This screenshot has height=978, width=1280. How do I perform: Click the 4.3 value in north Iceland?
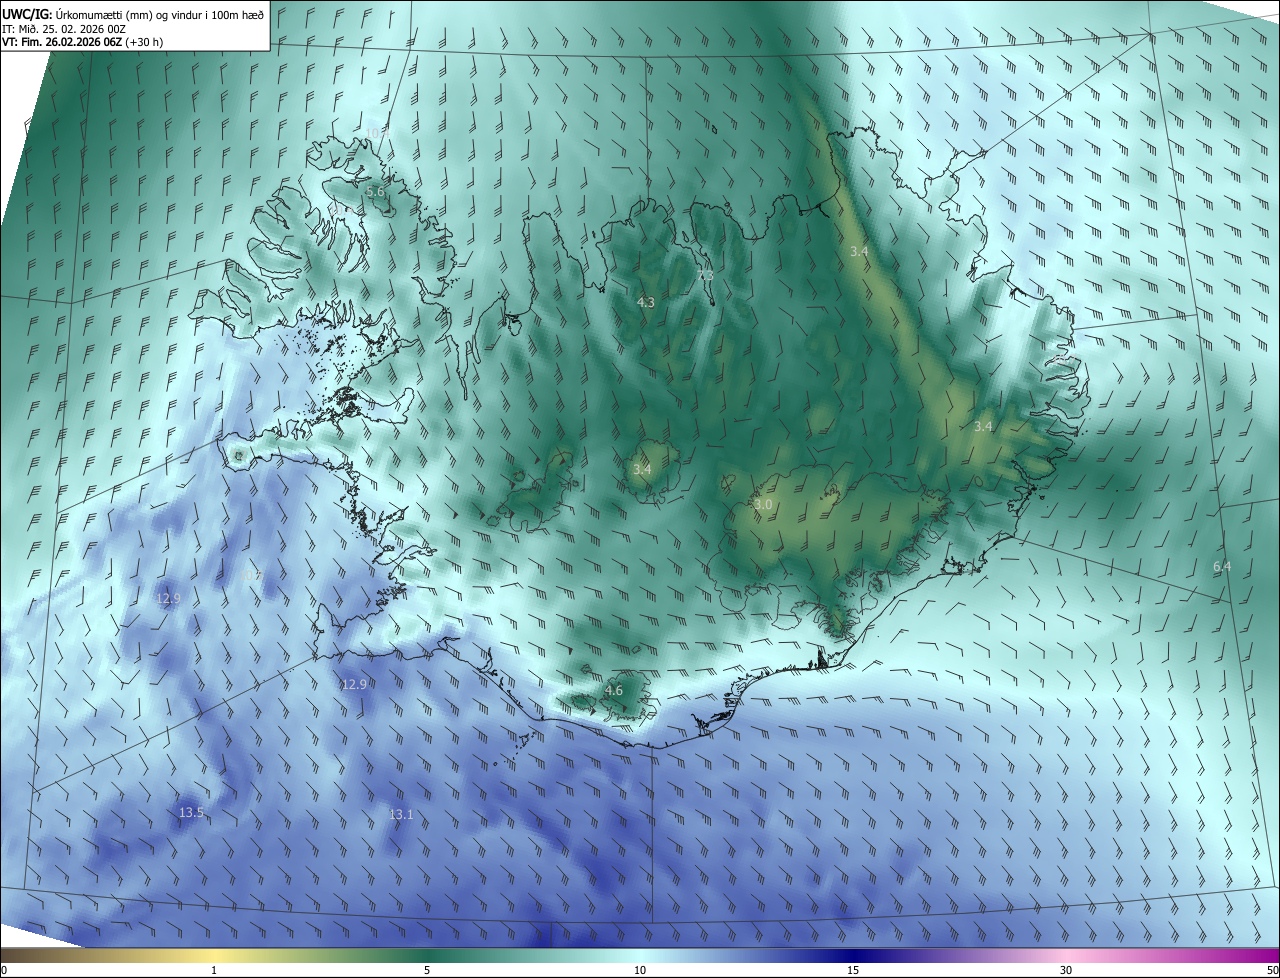tap(645, 302)
